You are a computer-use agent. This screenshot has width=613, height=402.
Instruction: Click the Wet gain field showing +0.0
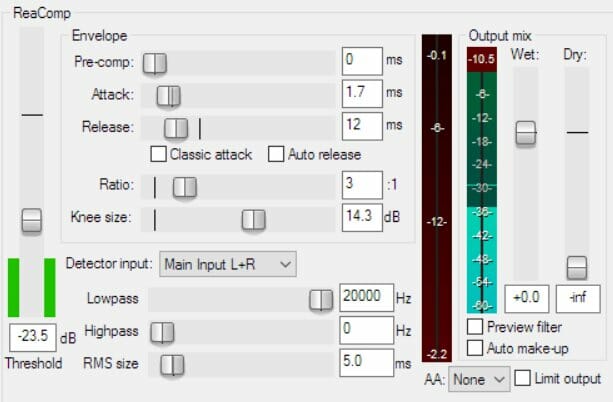527,299
